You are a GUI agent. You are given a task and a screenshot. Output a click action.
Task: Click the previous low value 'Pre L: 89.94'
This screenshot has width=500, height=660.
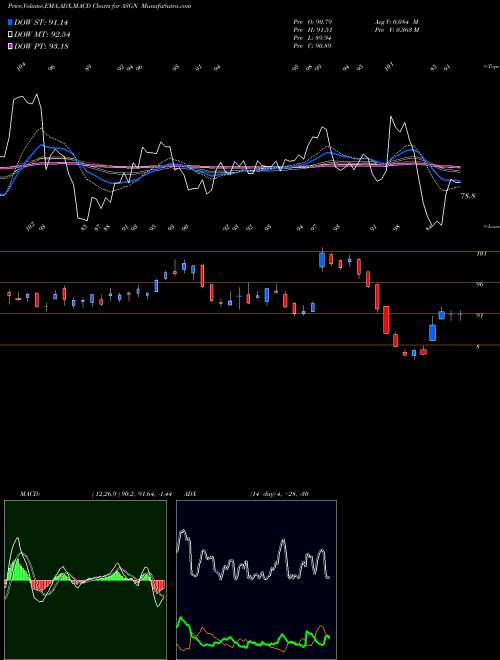coord(313,37)
